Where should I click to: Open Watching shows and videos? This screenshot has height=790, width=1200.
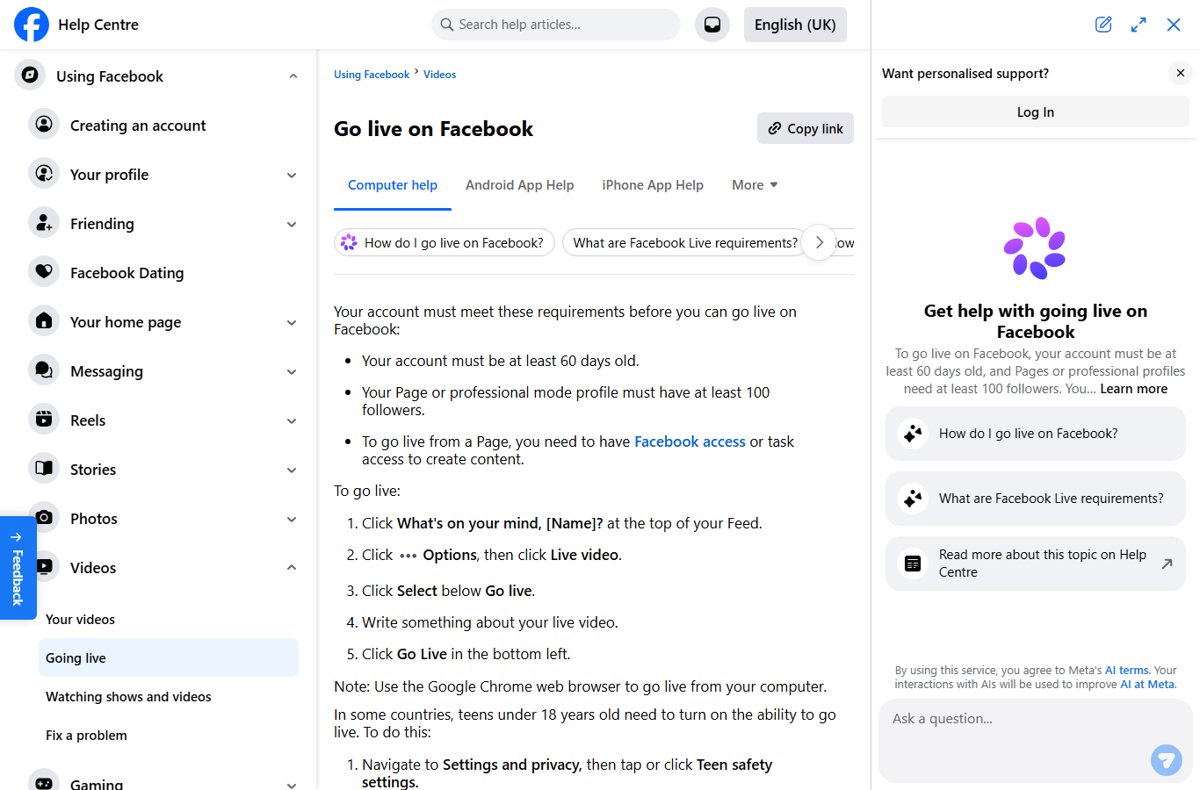[169, 696]
